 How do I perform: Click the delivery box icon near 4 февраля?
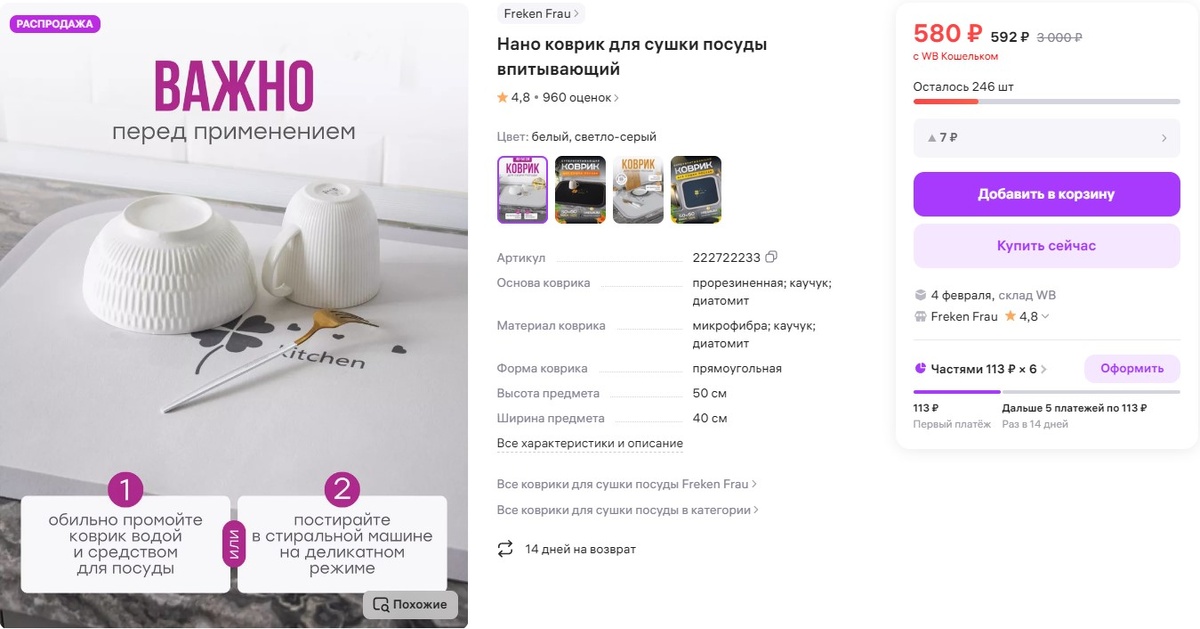coord(920,295)
